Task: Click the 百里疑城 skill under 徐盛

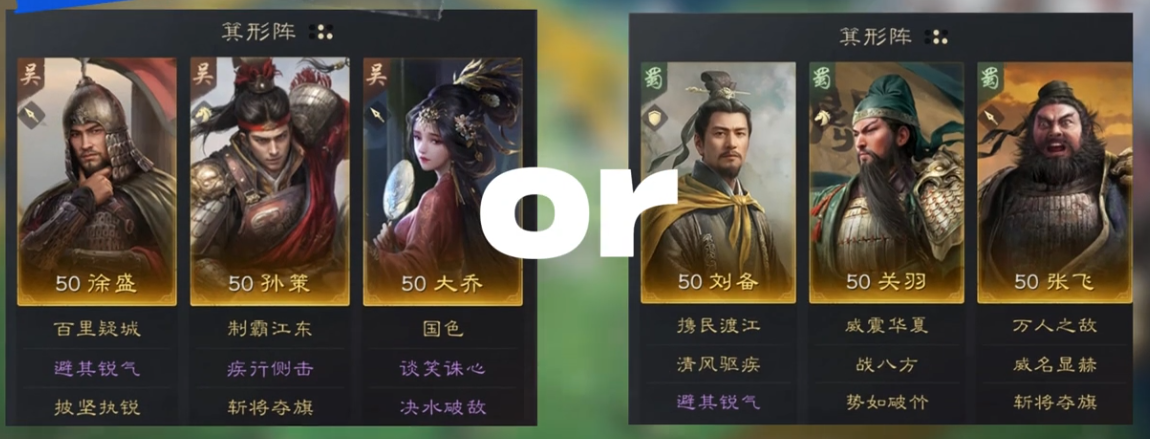Action: [x=97, y=328]
